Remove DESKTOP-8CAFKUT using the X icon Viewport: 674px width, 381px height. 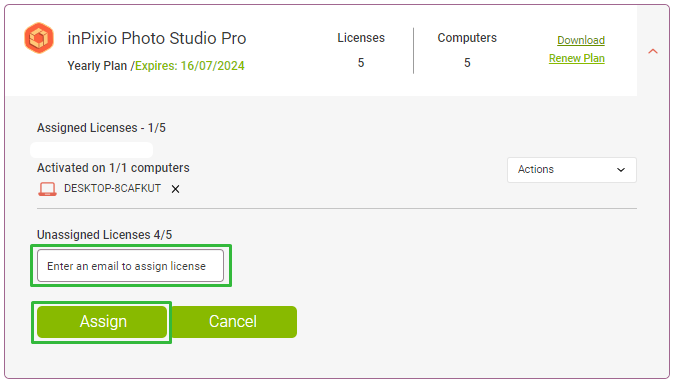(x=175, y=189)
